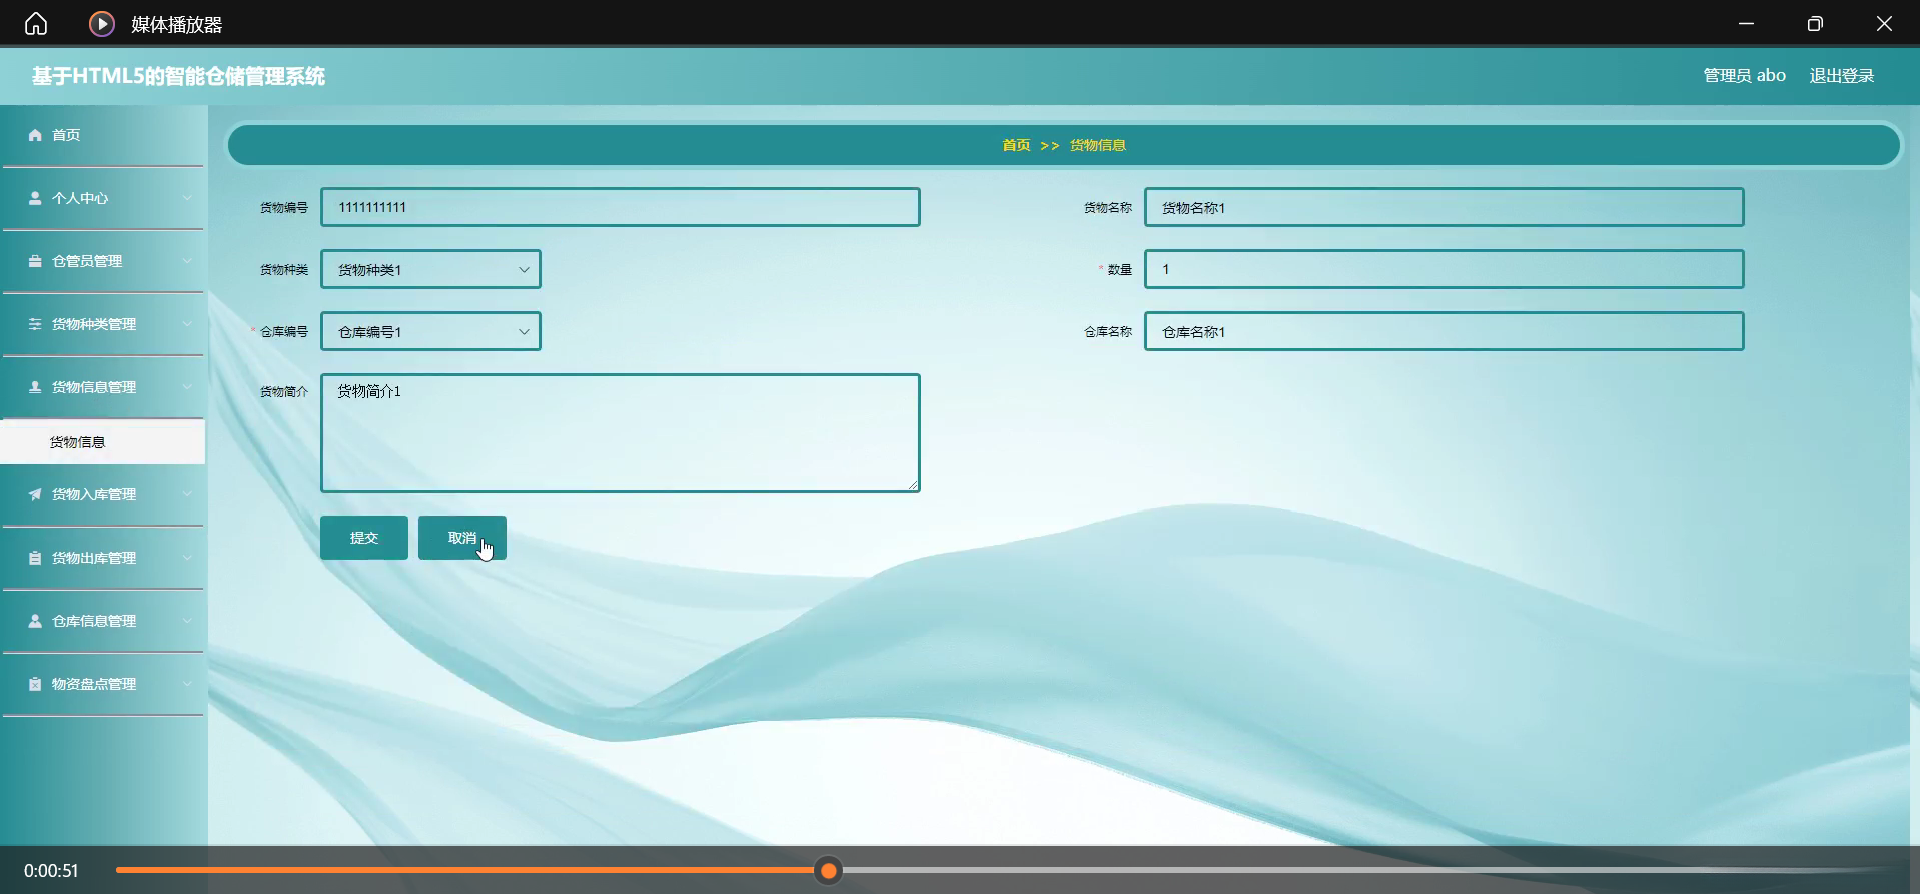Click the icon beside 仓管员管理
Viewport: 1920px width, 894px height.
pos(35,261)
